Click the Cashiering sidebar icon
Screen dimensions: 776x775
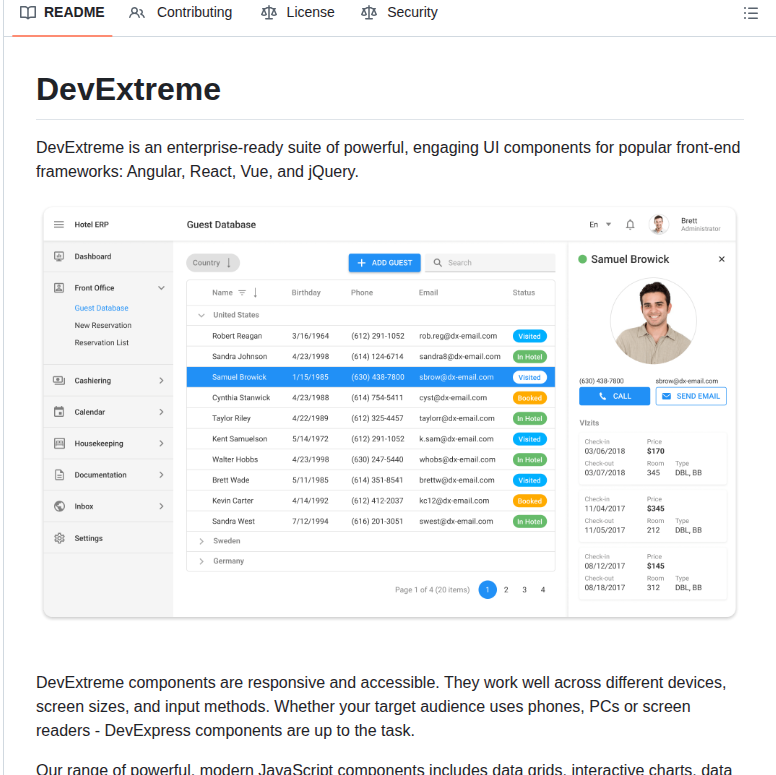(x=59, y=381)
